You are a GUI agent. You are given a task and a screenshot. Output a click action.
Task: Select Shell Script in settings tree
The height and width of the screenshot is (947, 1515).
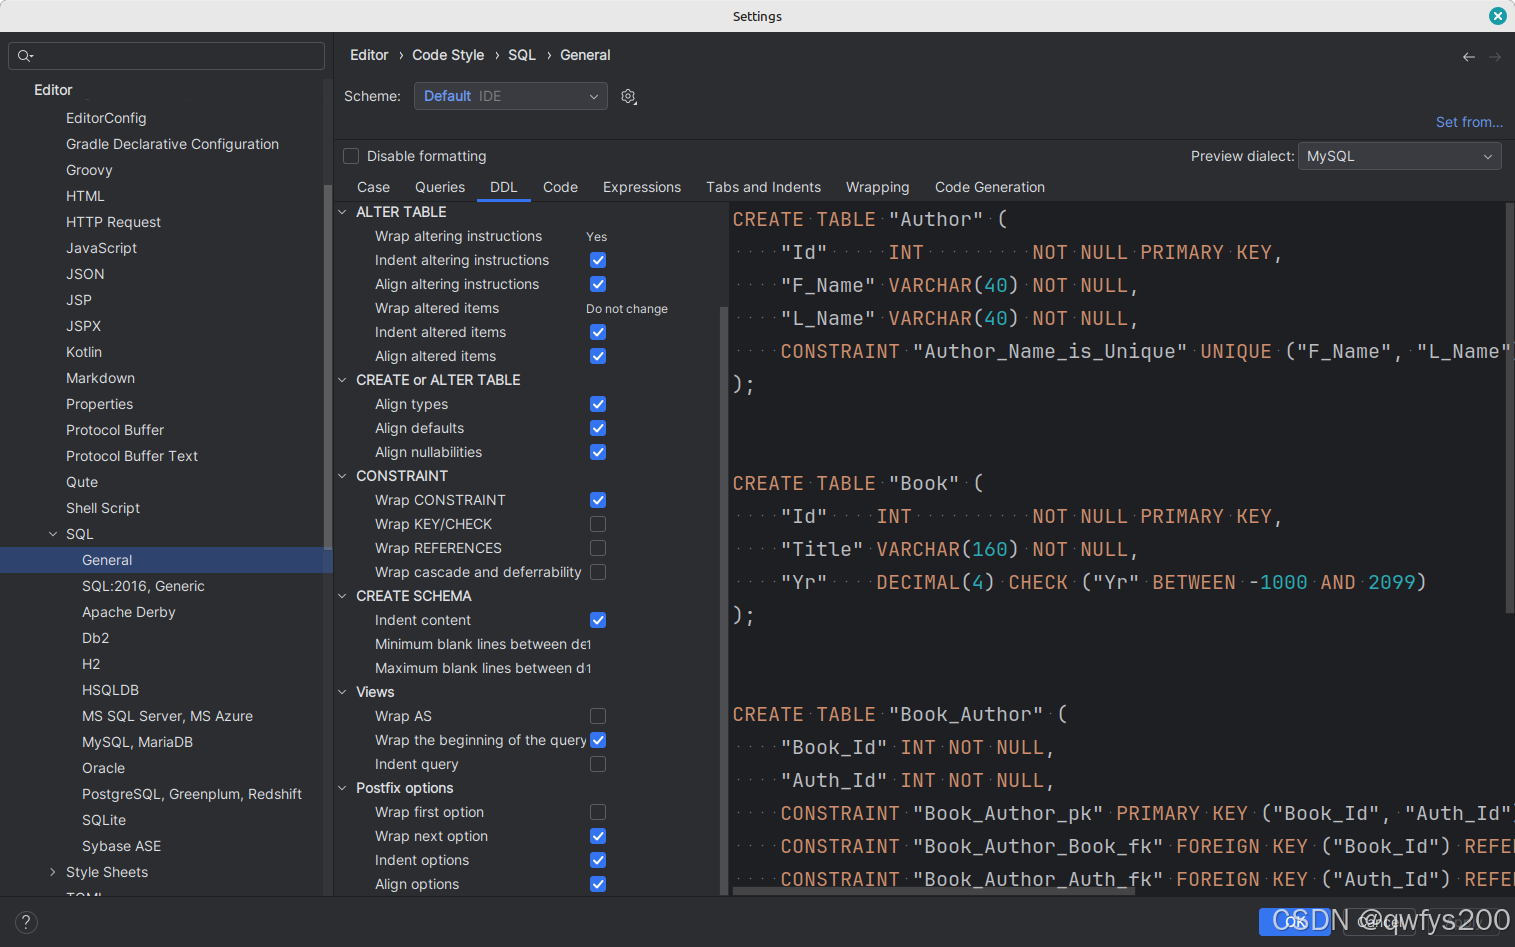pos(103,508)
